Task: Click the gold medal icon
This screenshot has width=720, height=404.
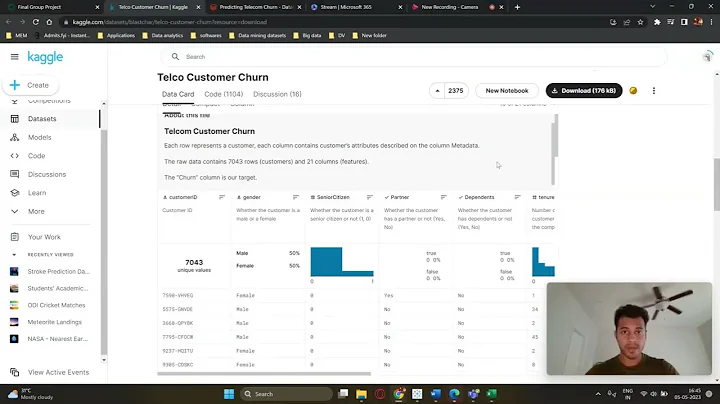Action: coord(633,91)
